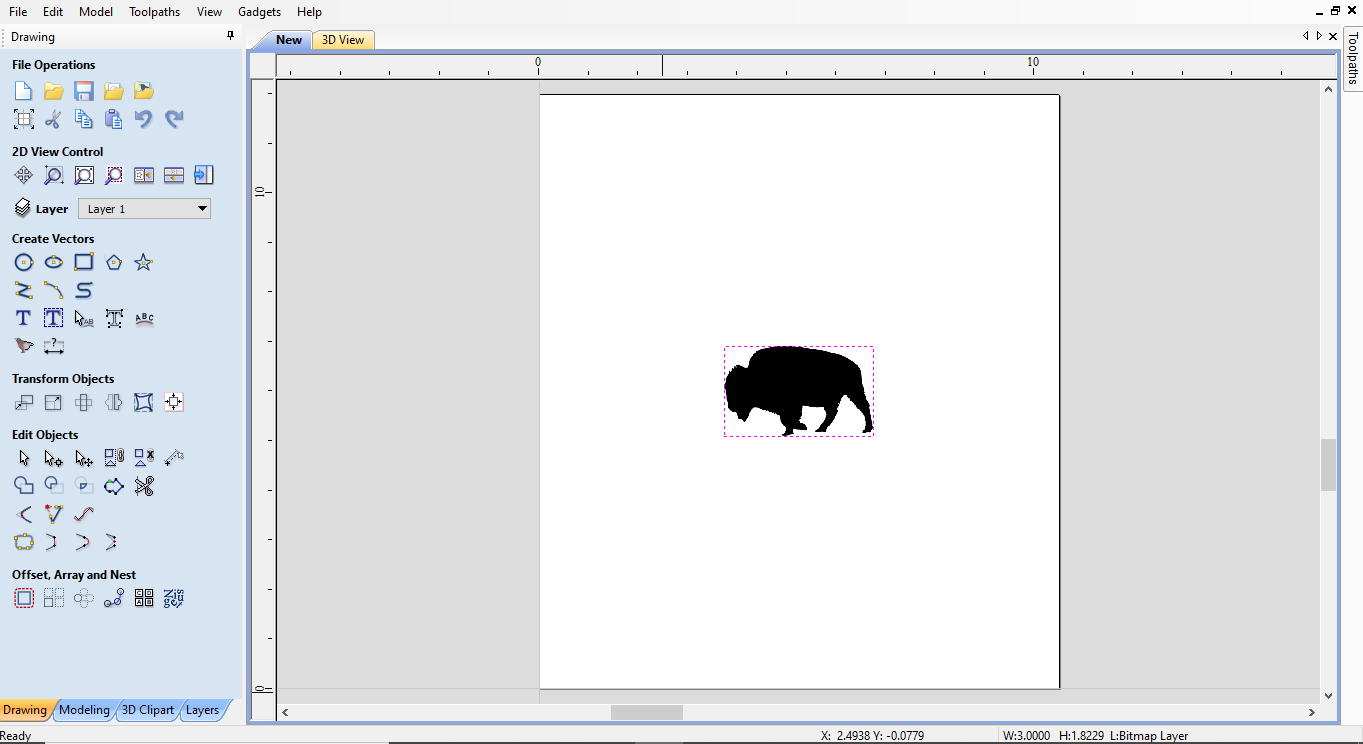
Task: Select the Drawing tab at bottom
Action: (25, 710)
